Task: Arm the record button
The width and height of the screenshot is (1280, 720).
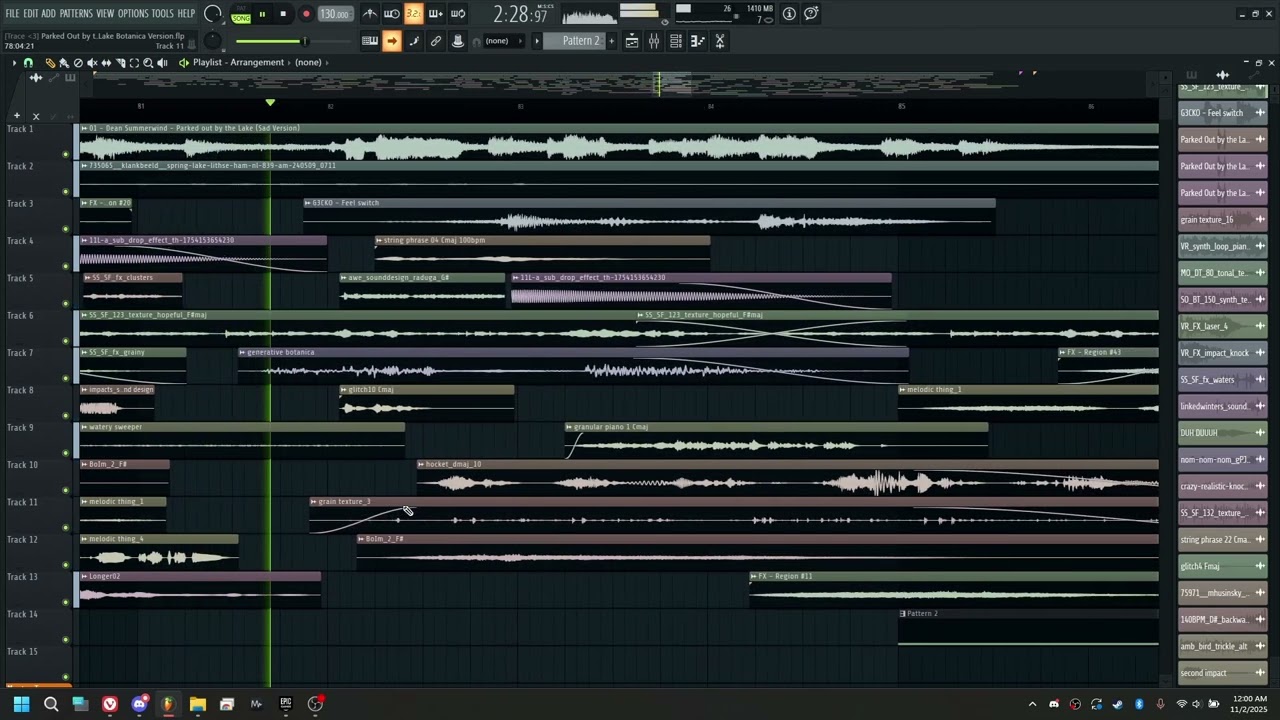Action: click(x=306, y=14)
